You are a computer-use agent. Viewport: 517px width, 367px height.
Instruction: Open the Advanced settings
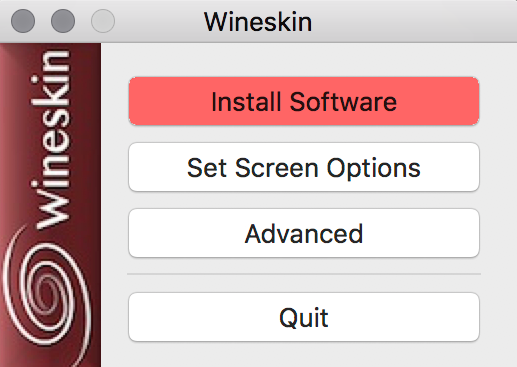pos(304,233)
